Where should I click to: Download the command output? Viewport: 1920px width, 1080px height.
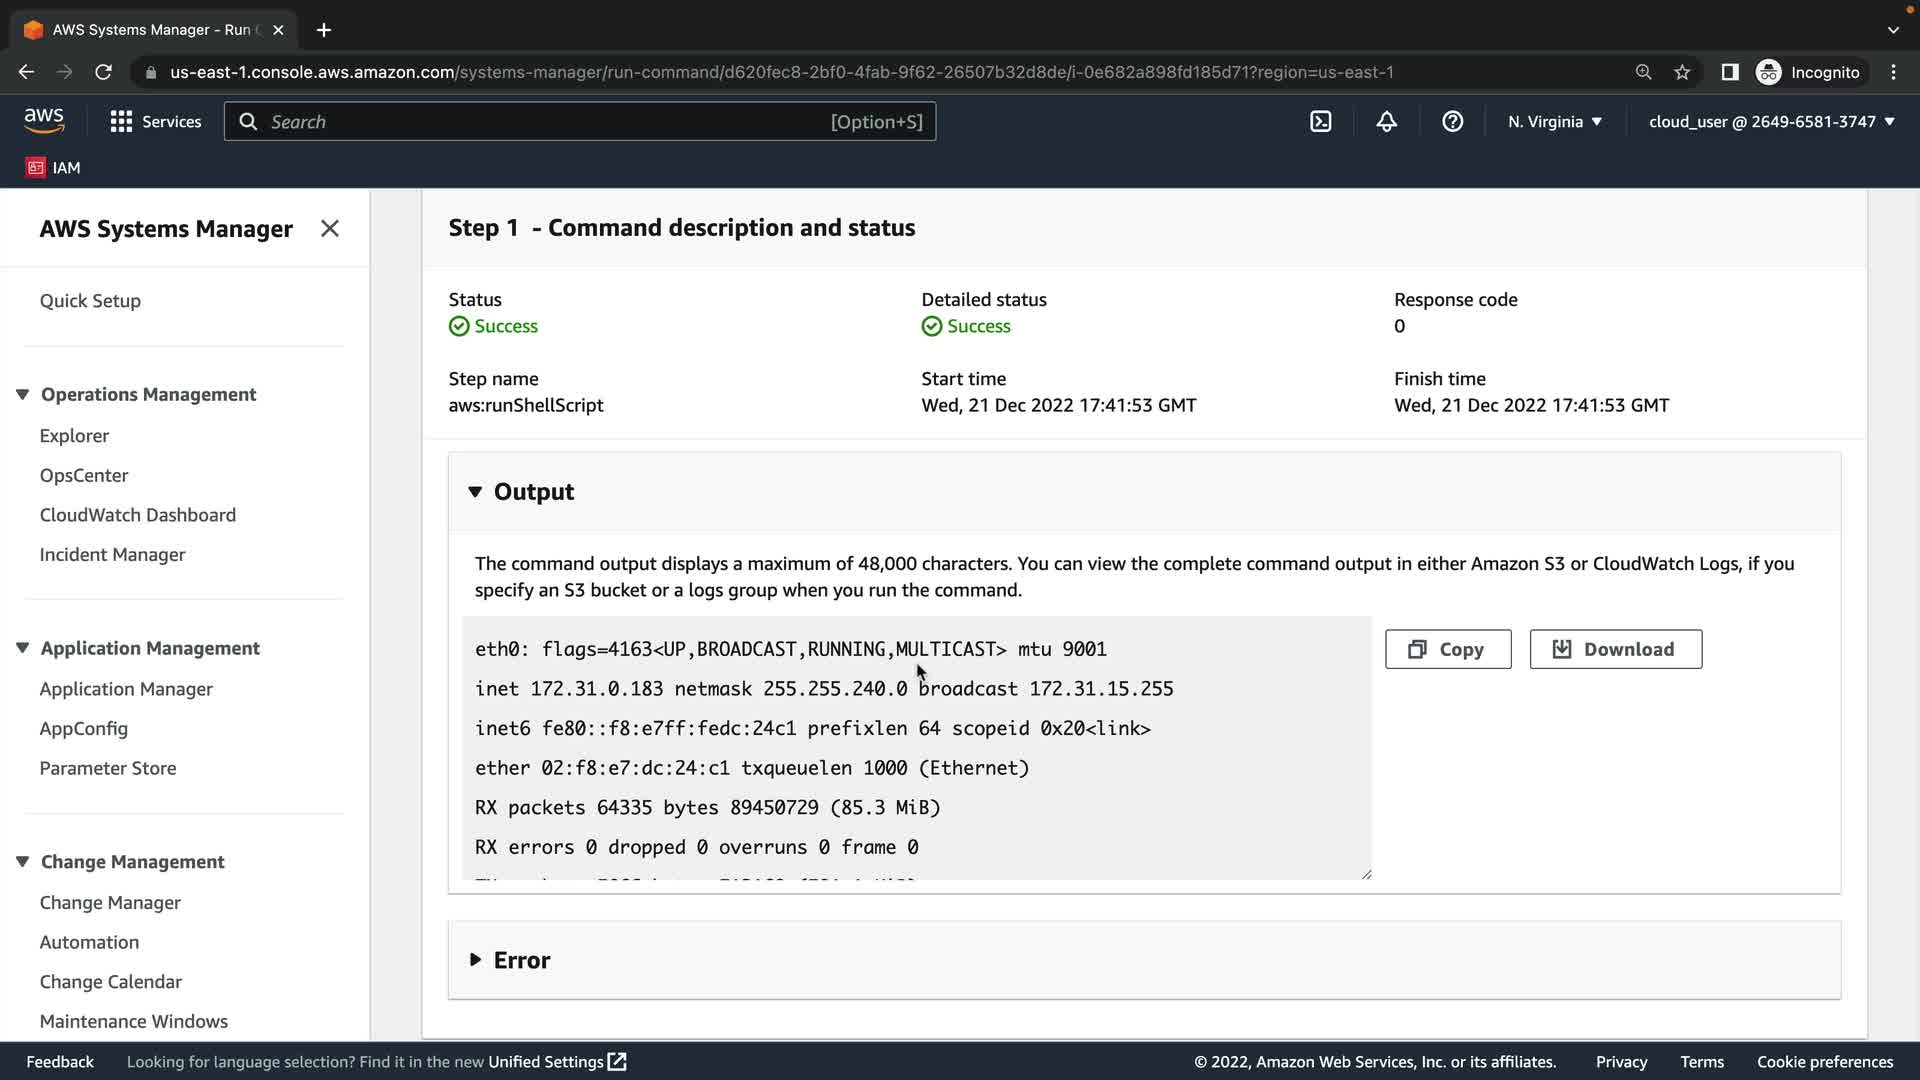tap(1615, 650)
